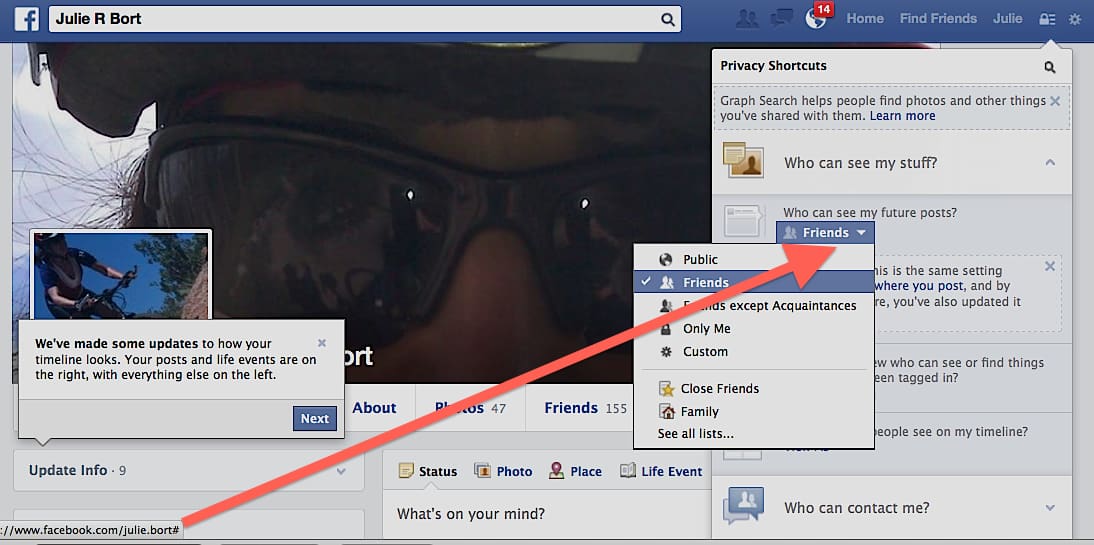
Task: Choose Friends except Acquaintances option
Action: 754,306
